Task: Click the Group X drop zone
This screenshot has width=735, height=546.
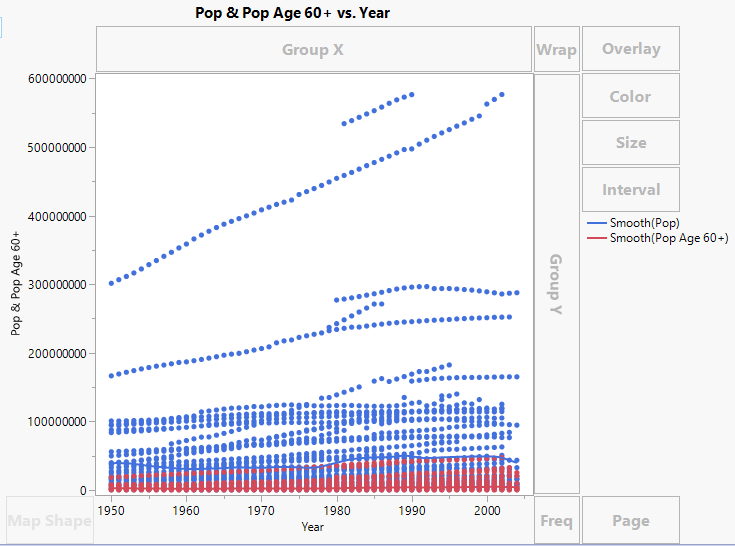Action: [x=313, y=49]
